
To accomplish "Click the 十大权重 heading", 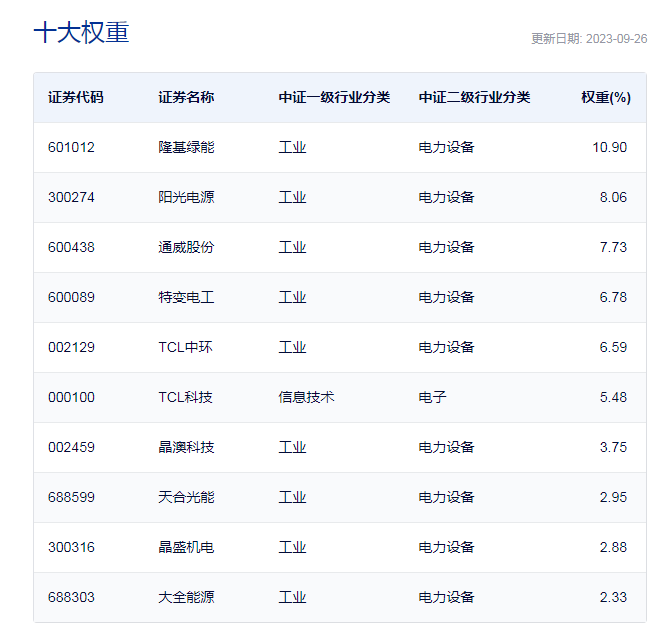I will (x=81, y=32).
